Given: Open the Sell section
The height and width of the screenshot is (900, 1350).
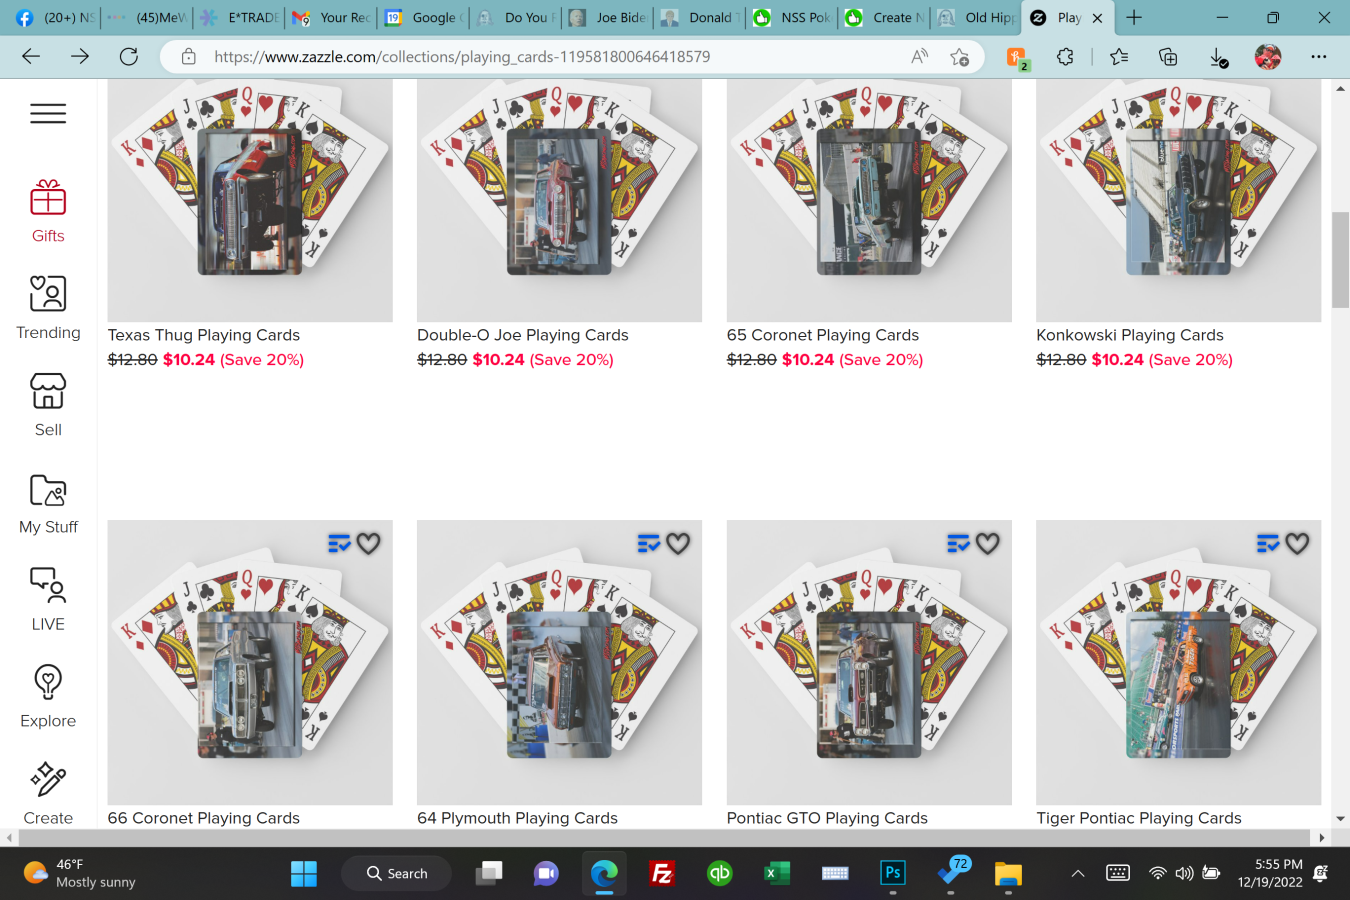Looking at the screenshot, I should [48, 406].
